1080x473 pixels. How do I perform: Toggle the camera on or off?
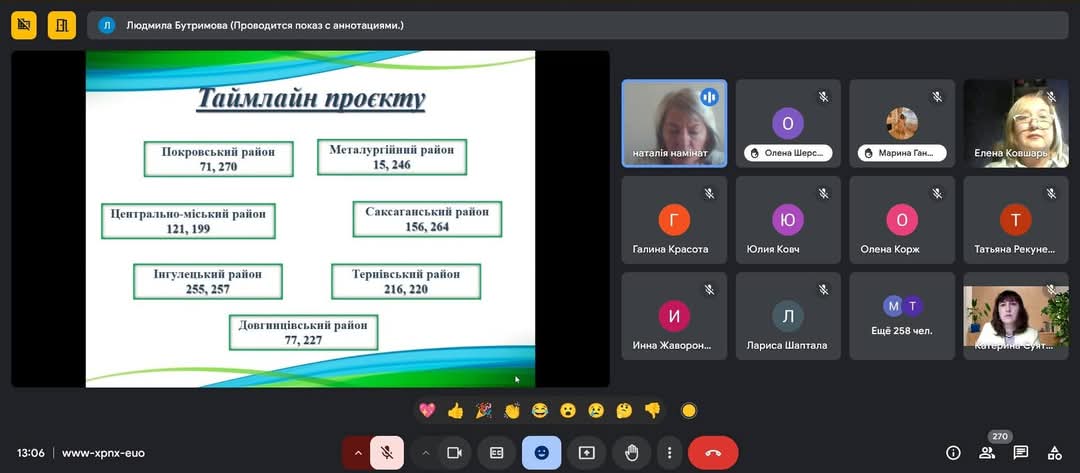[453, 453]
